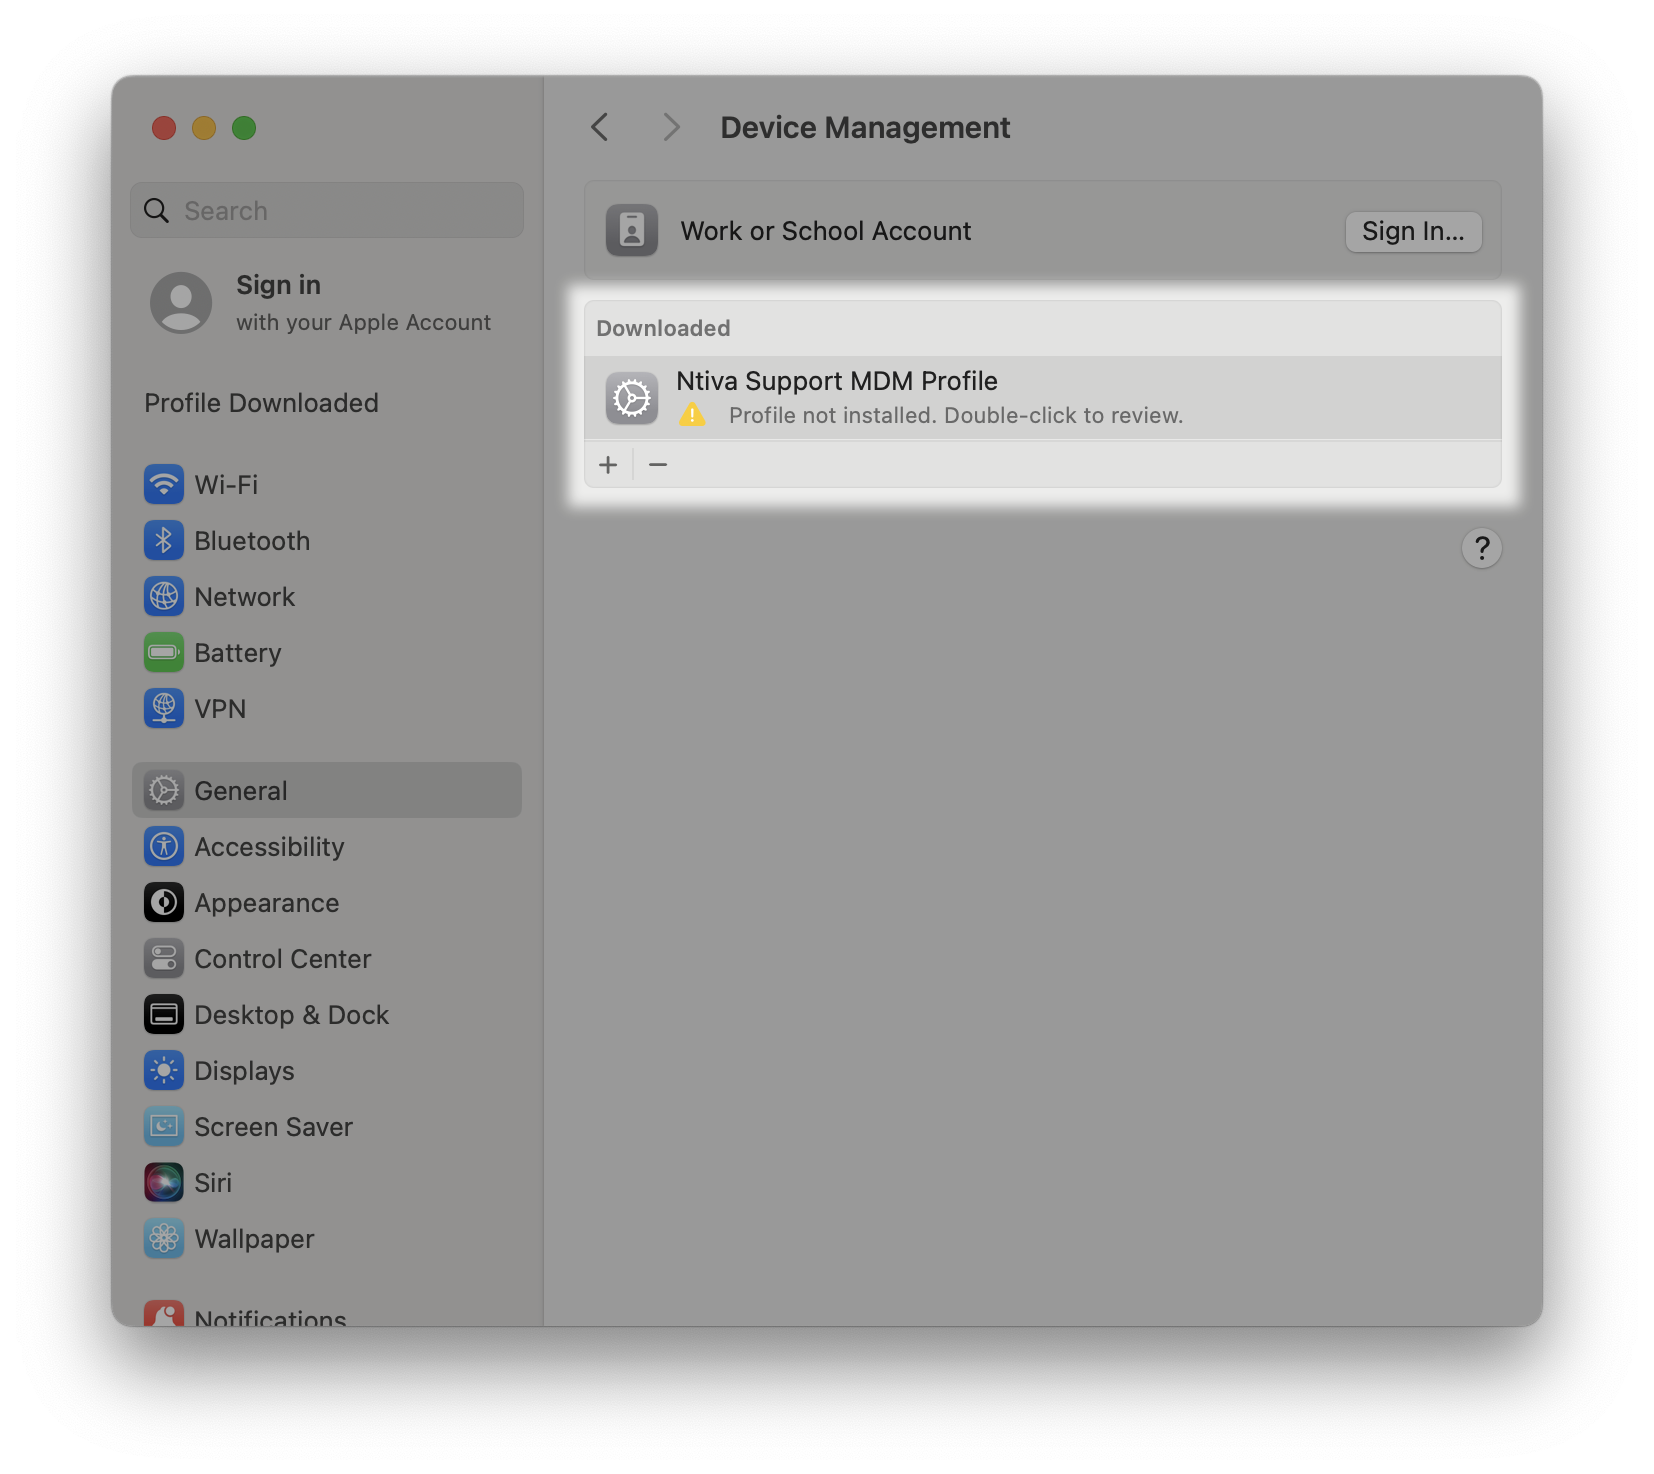Image resolution: width=1654 pixels, height=1474 pixels.
Task: Go back with the left chevron
Action: tap(600, 128)
